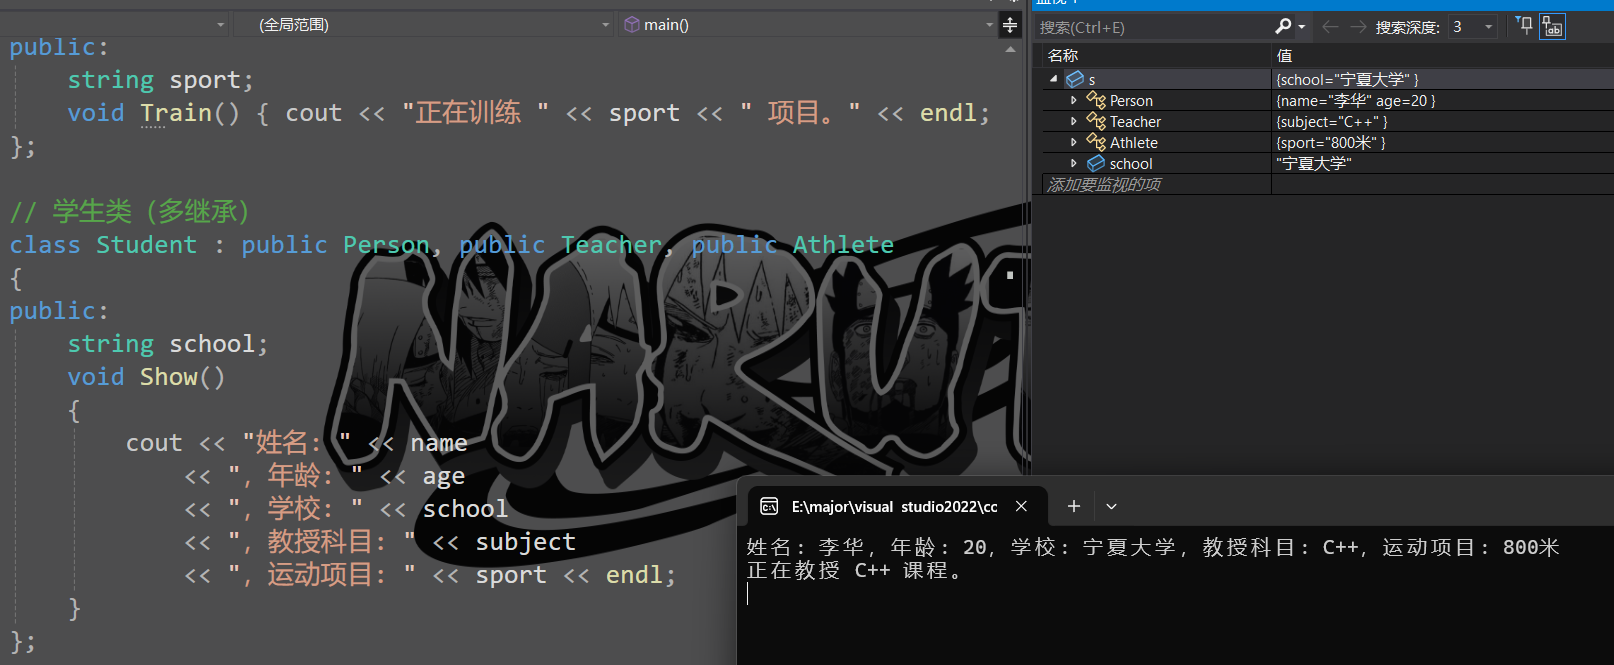Click the 'string school;' declaration line
This screenshot has width=1614, height=665.
point(168,344)
